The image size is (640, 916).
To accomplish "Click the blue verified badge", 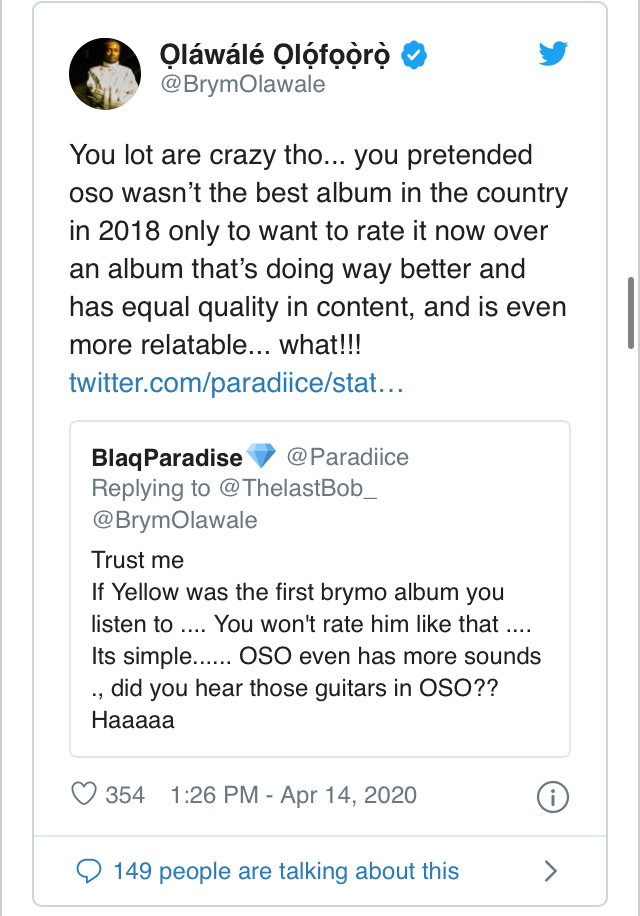I will click(x=414, y=55).
